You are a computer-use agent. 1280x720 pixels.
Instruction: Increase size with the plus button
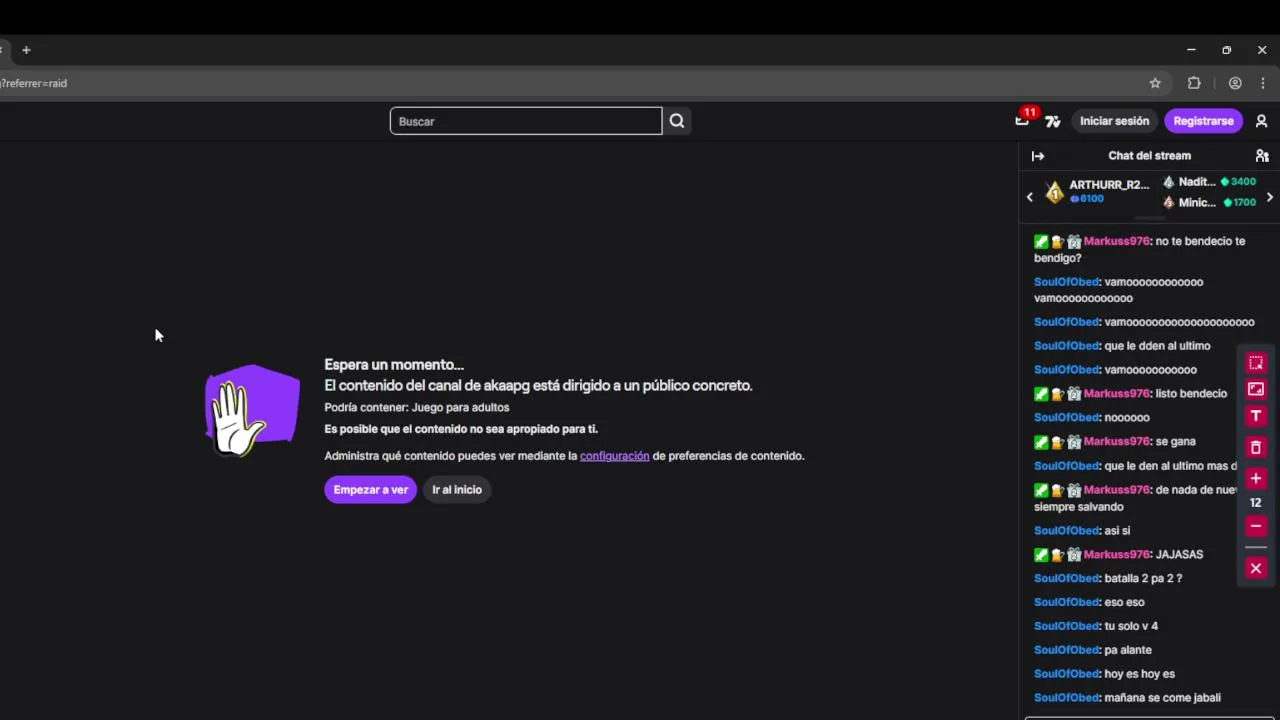coord(1256,479)
